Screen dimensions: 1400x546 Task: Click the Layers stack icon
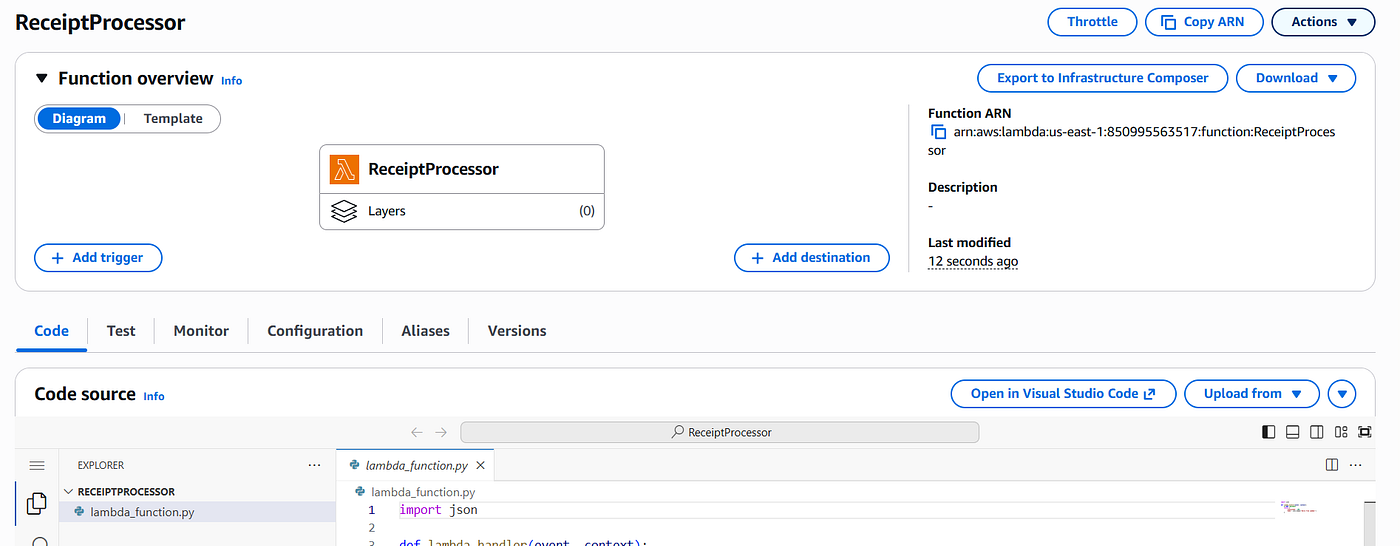coord(344,211)
